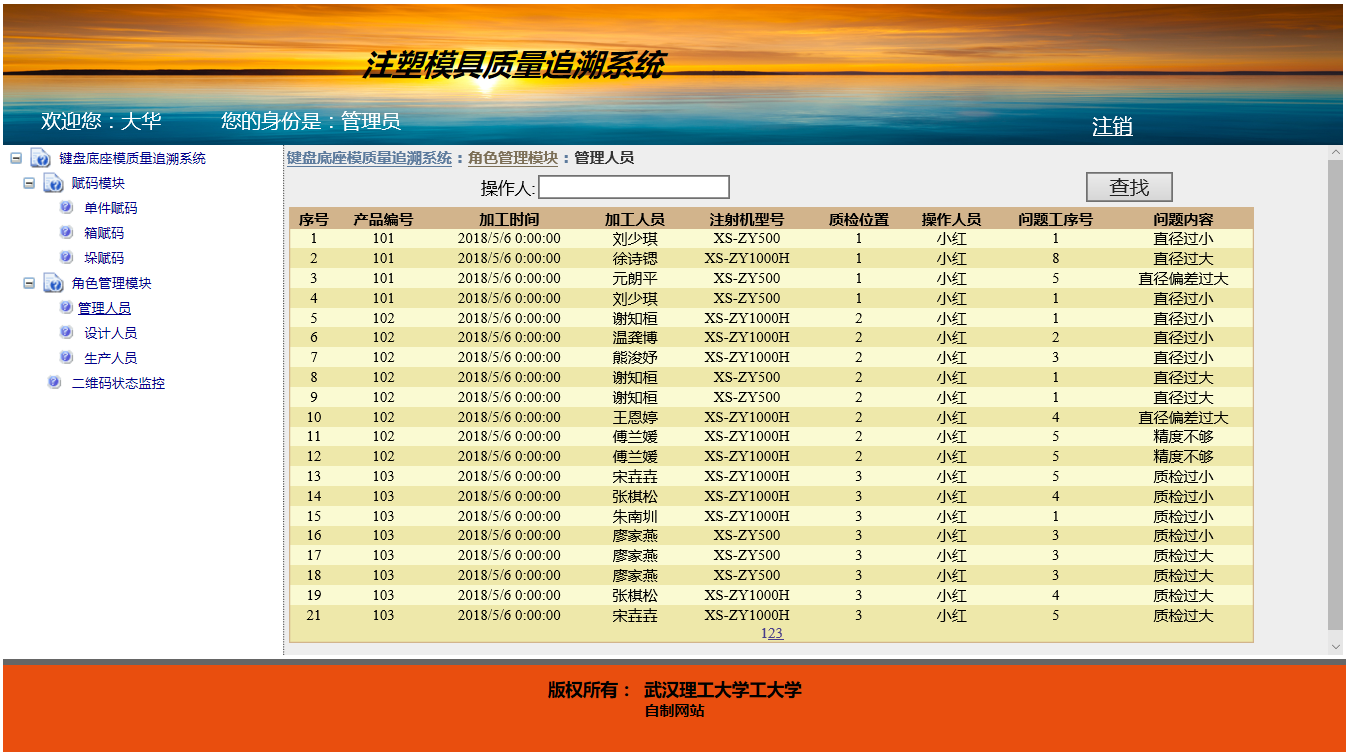Select the 赋码模块 tree label
Image resolution: width=1349 pixels, height=755 pixels.
[x=98, y=183]
